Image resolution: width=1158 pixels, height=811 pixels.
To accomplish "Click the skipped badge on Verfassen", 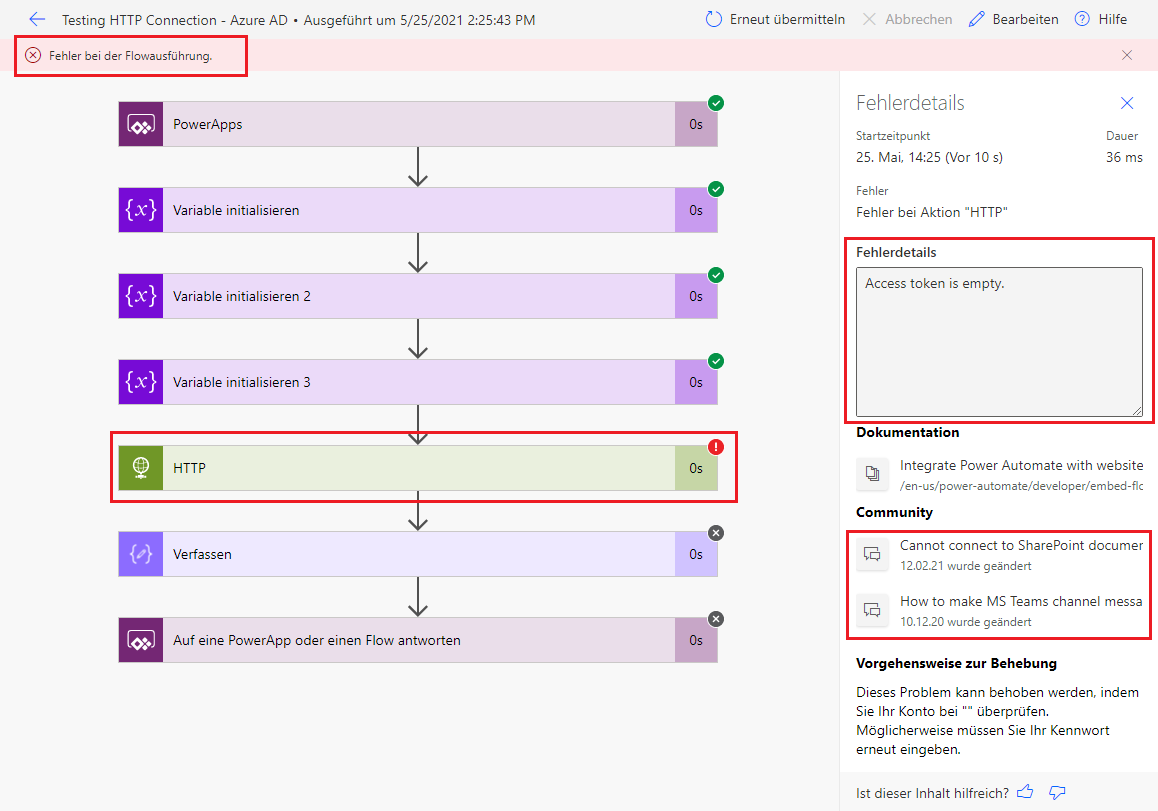I will point(716,533).
